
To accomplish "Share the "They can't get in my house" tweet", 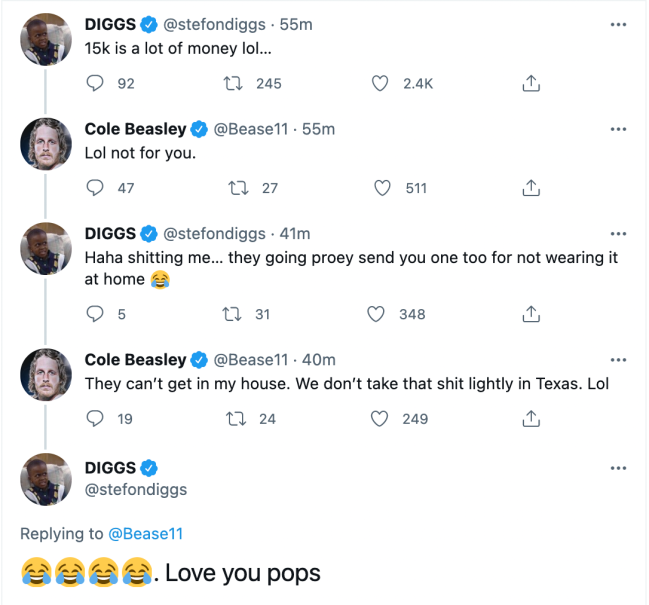I will 532,419.
